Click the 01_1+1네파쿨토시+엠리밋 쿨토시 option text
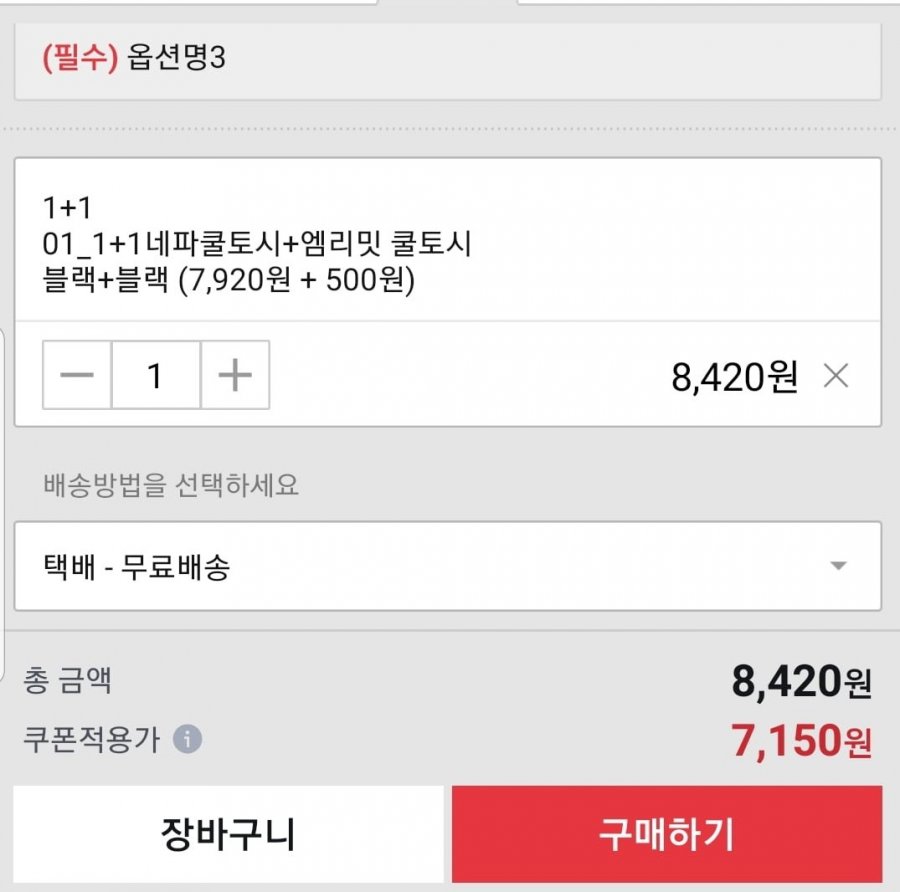The width and height of the screenshot is (900, 892). [257, 243]
